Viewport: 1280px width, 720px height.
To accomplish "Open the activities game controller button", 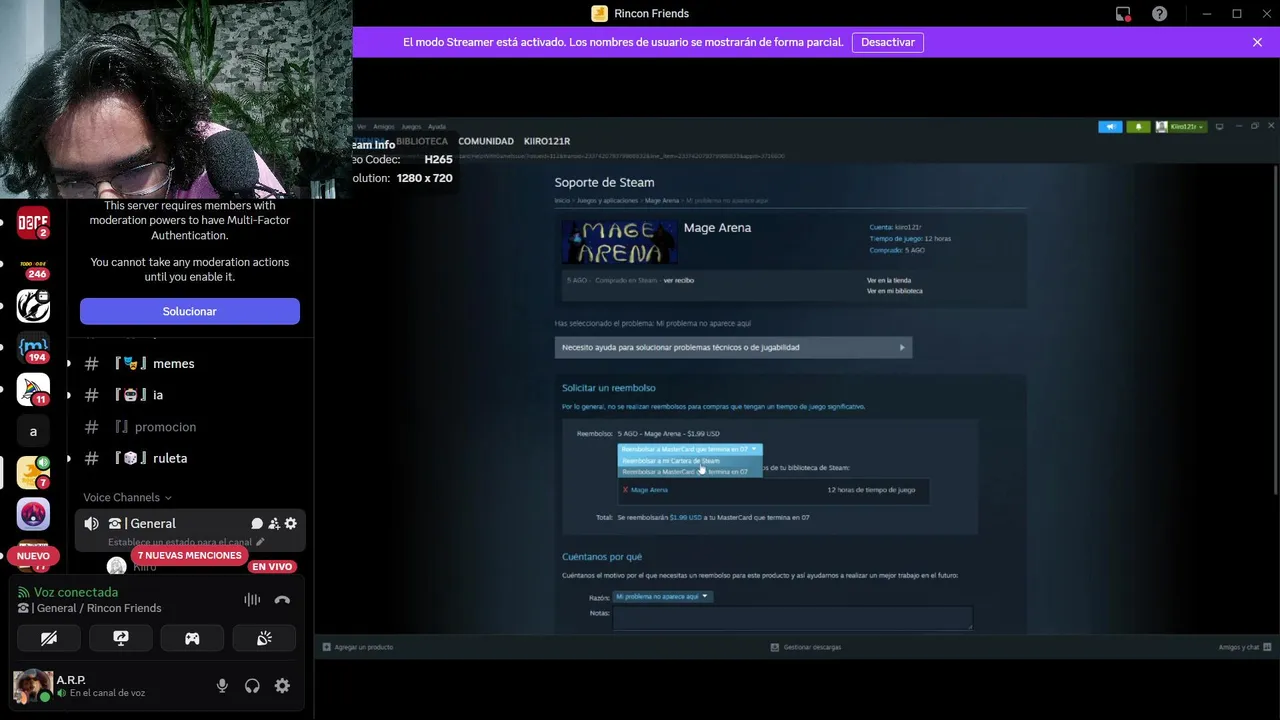I will [192, 638].
